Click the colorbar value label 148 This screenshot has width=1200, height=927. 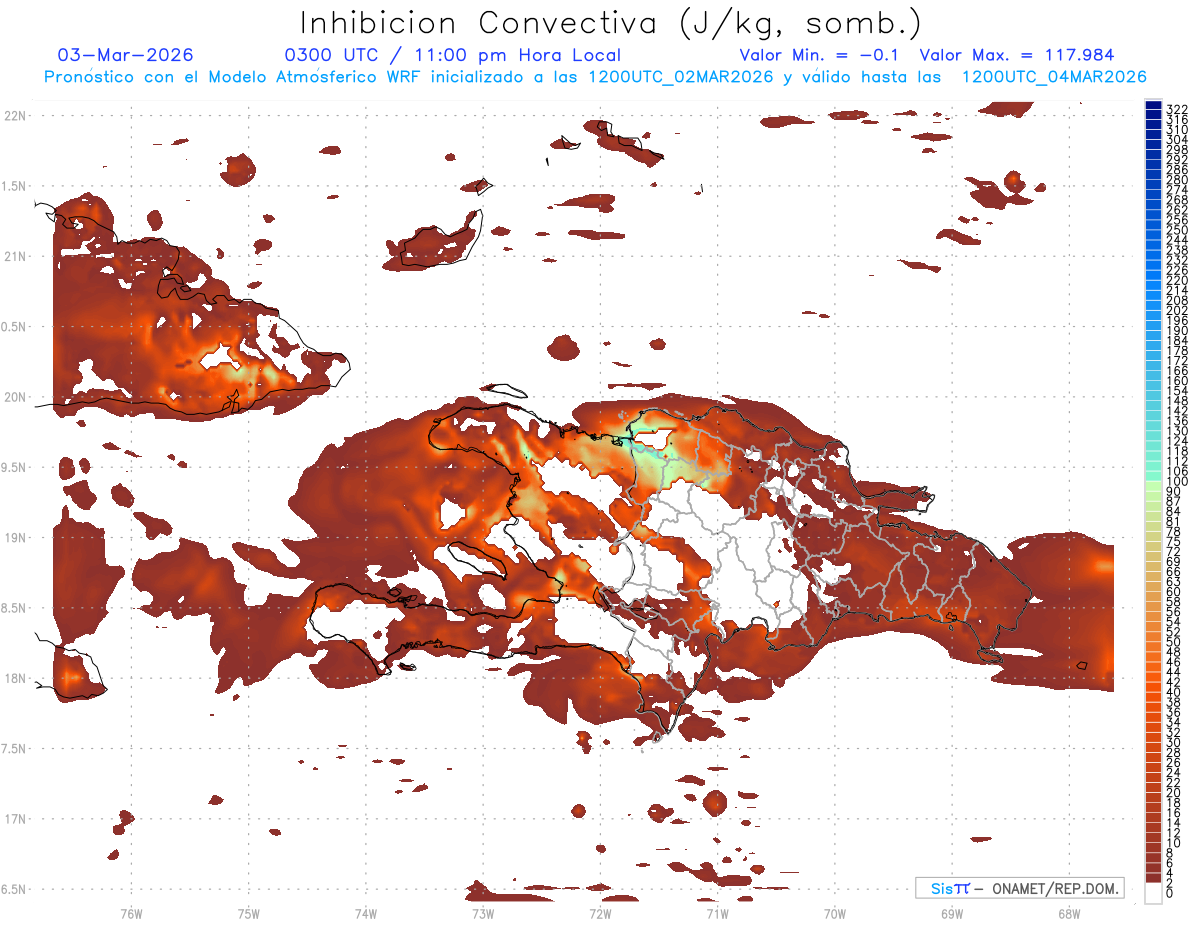[x=1176, y=401]
